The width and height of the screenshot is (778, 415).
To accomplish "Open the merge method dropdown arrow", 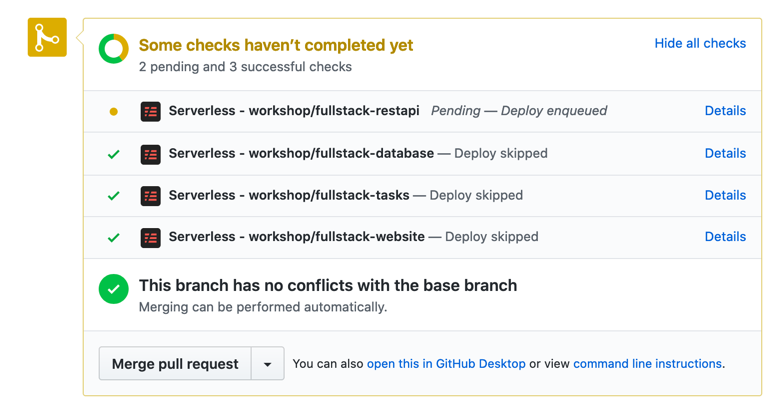I will coord(267,364).
